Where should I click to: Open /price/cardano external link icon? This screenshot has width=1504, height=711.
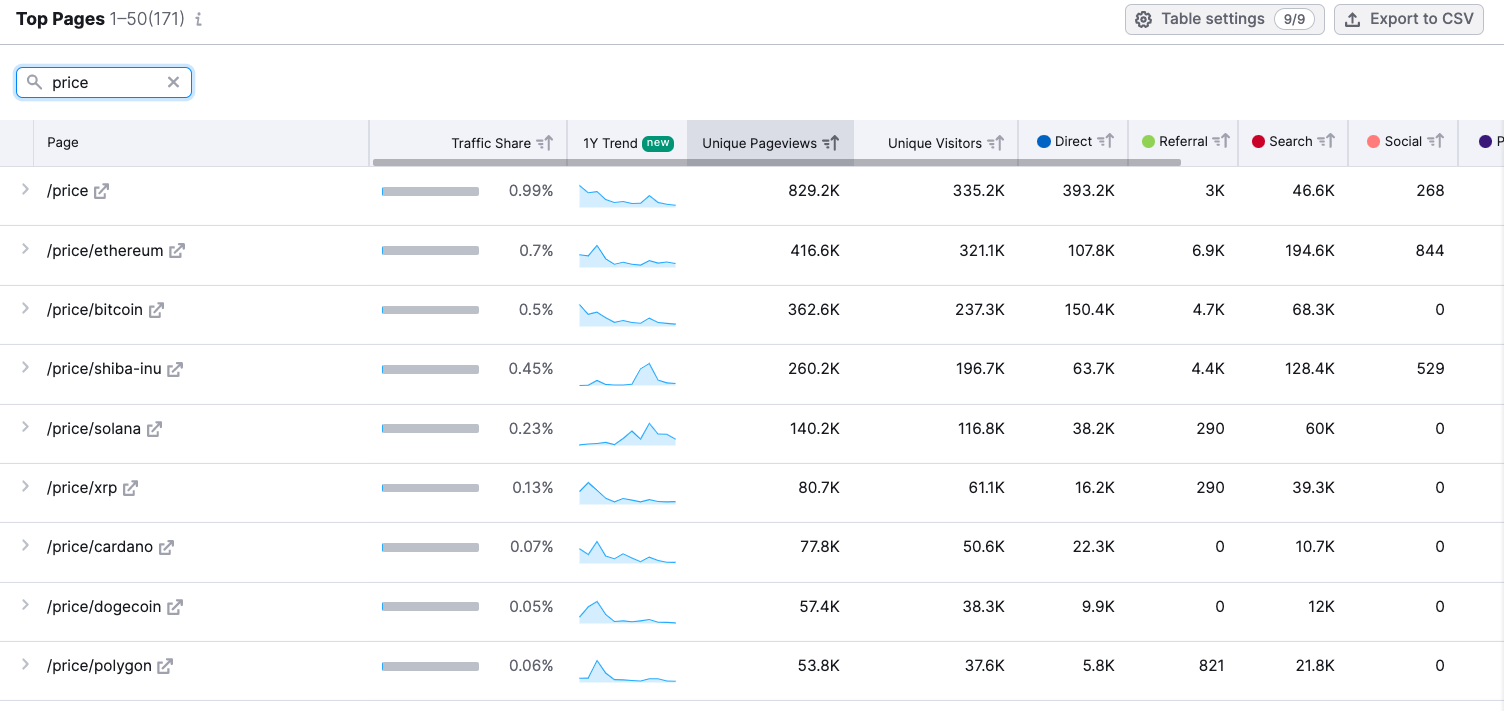pyautogui.click(x=166, y=547)
